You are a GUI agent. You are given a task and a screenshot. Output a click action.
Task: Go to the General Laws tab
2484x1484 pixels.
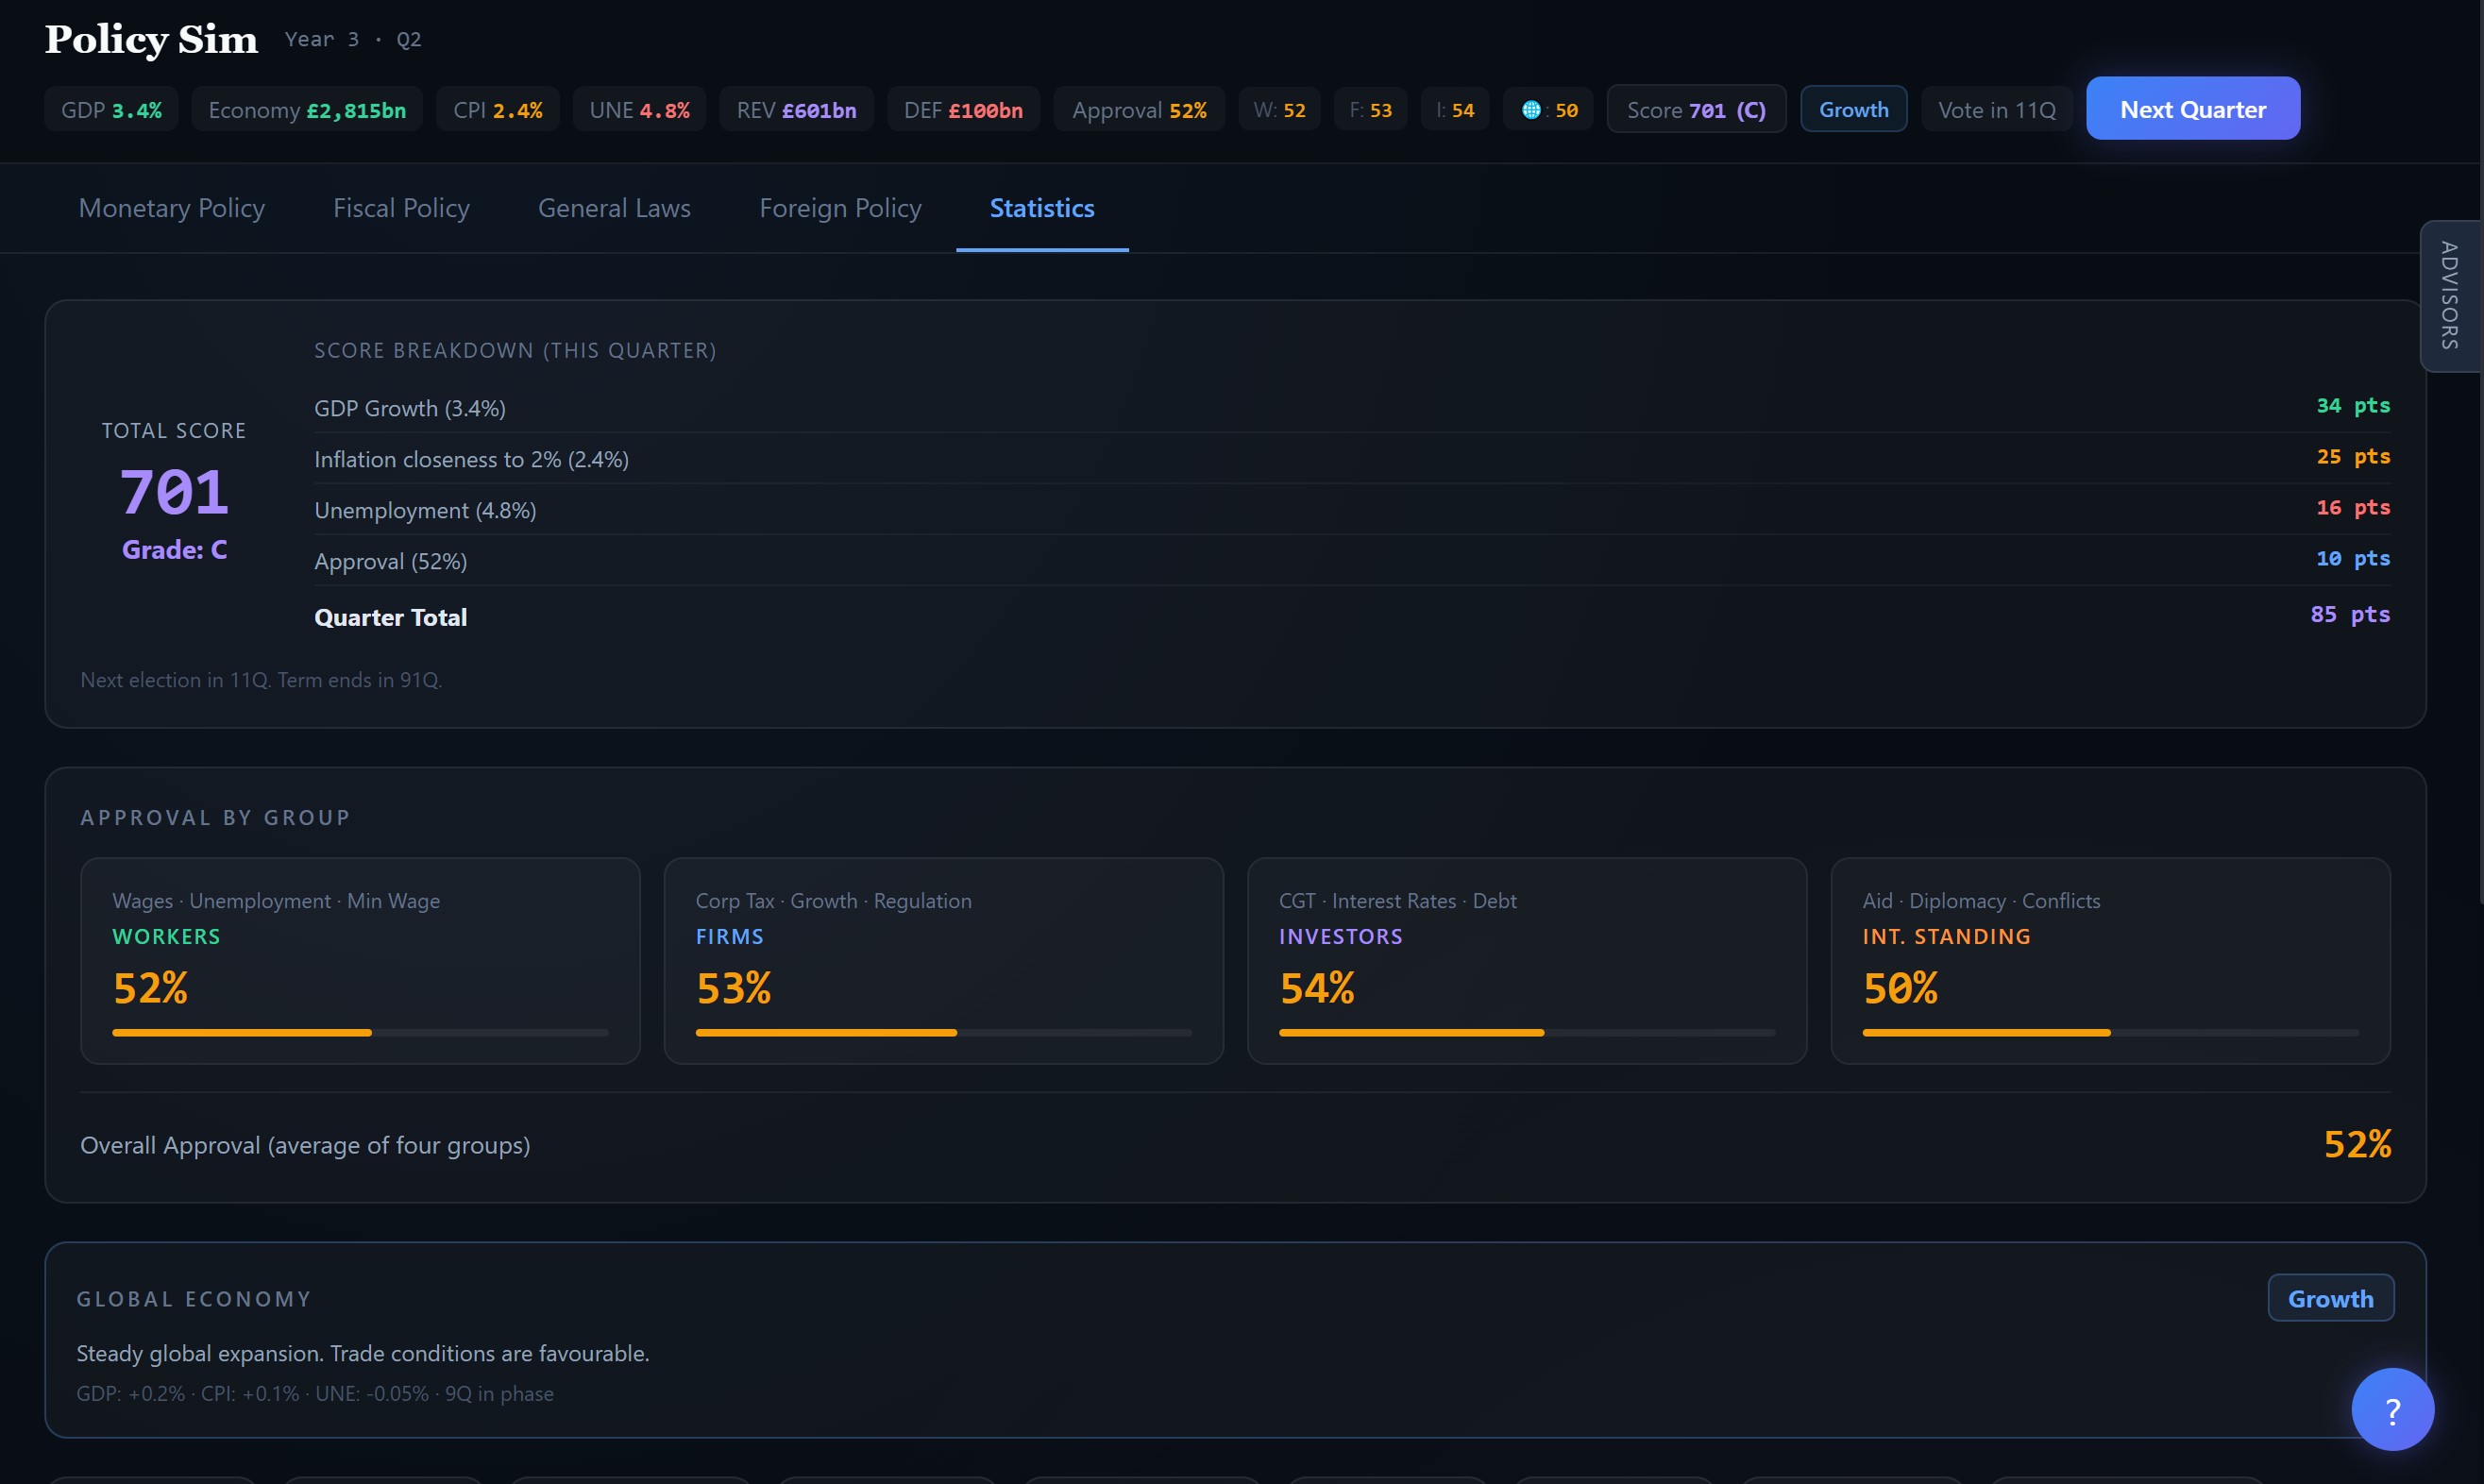click(x=614, y=208)
